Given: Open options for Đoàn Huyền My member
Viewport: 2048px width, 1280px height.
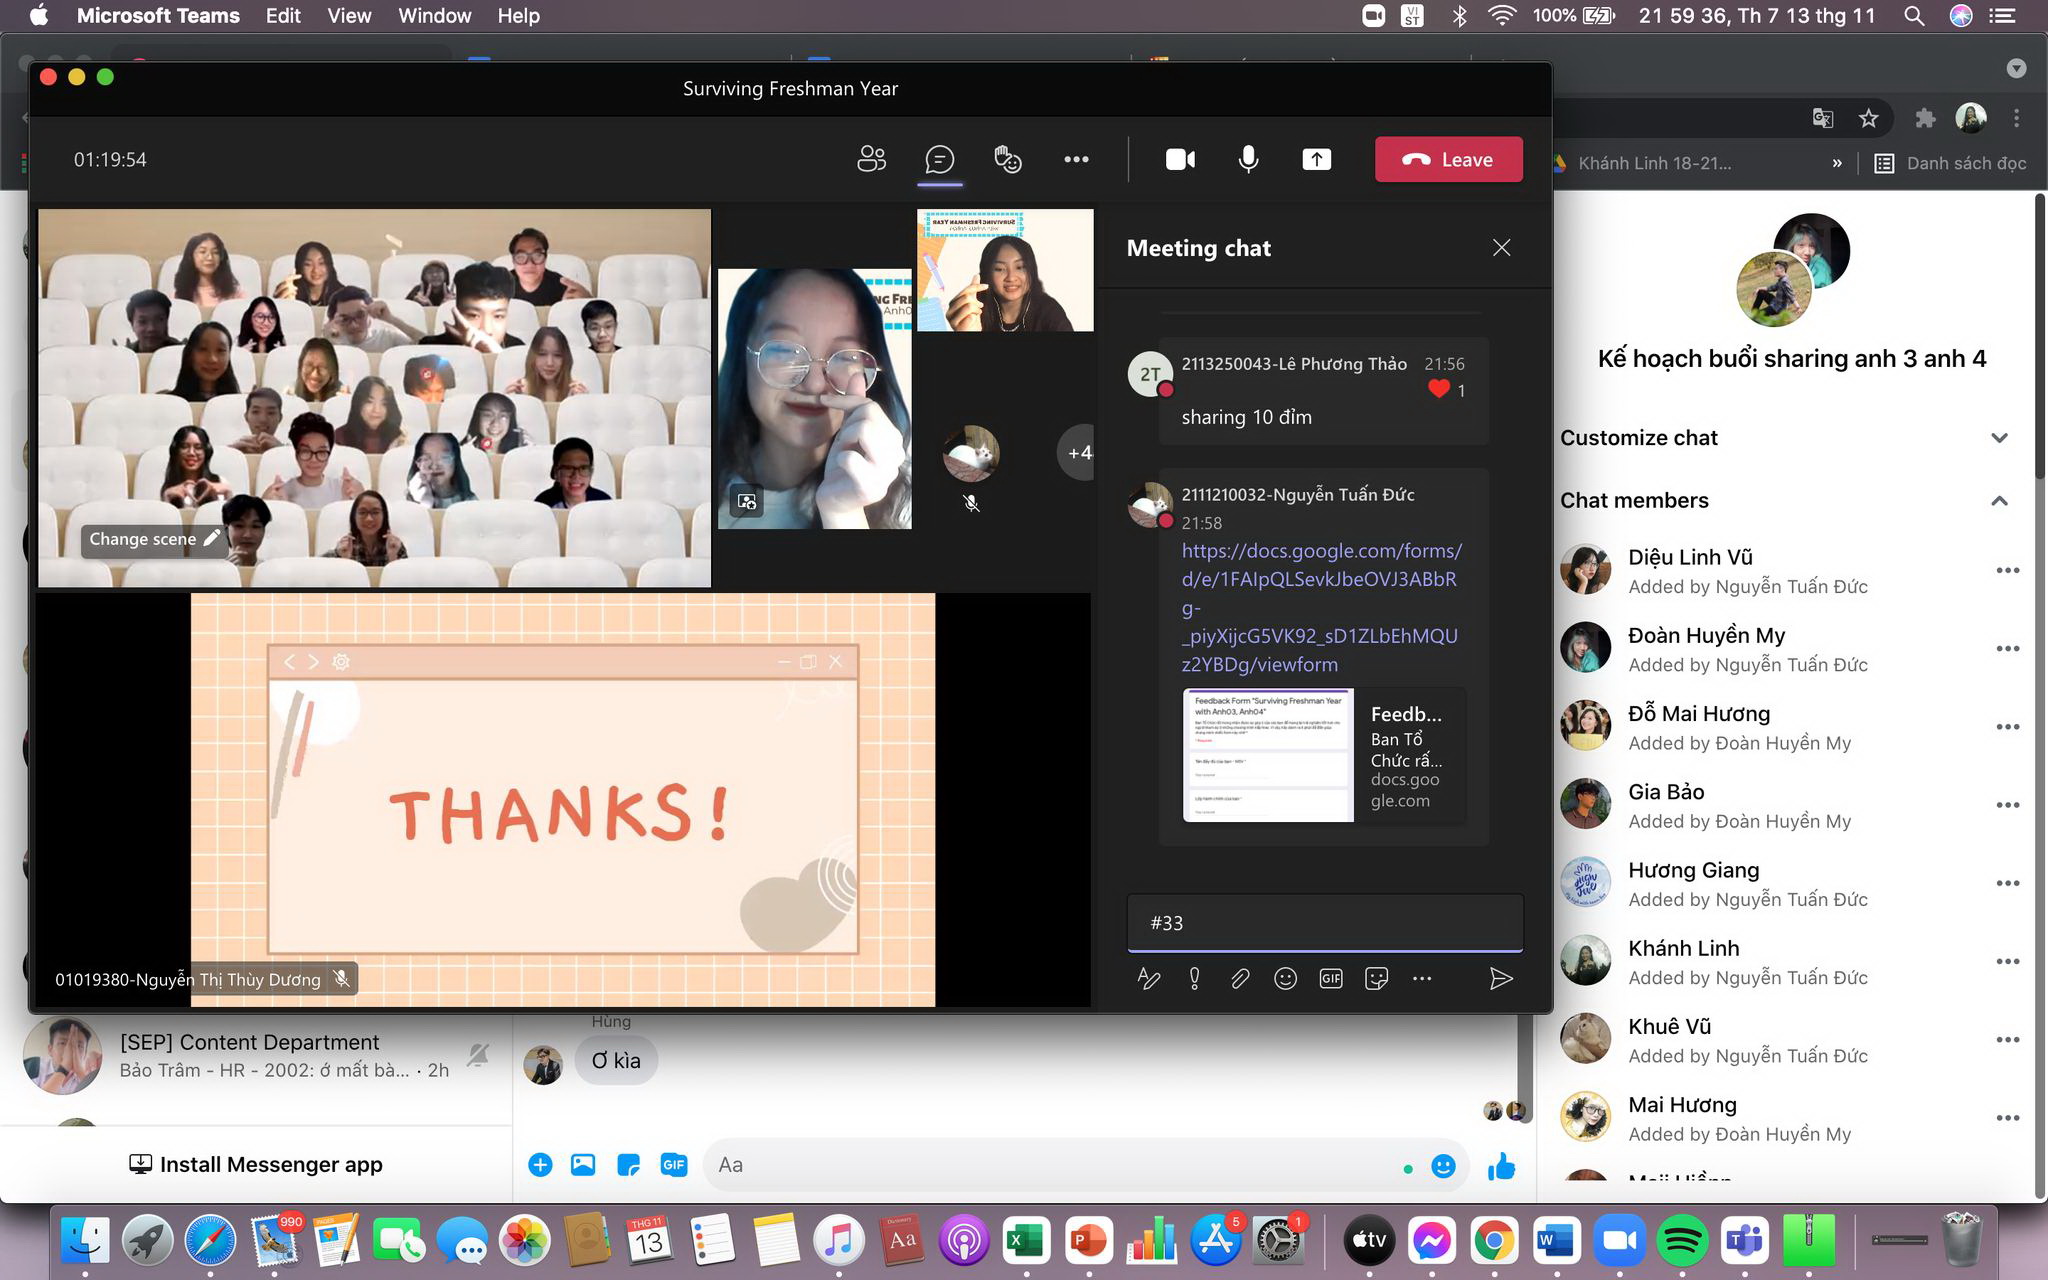Looking at the screenshot, I should coord(2007,649).
